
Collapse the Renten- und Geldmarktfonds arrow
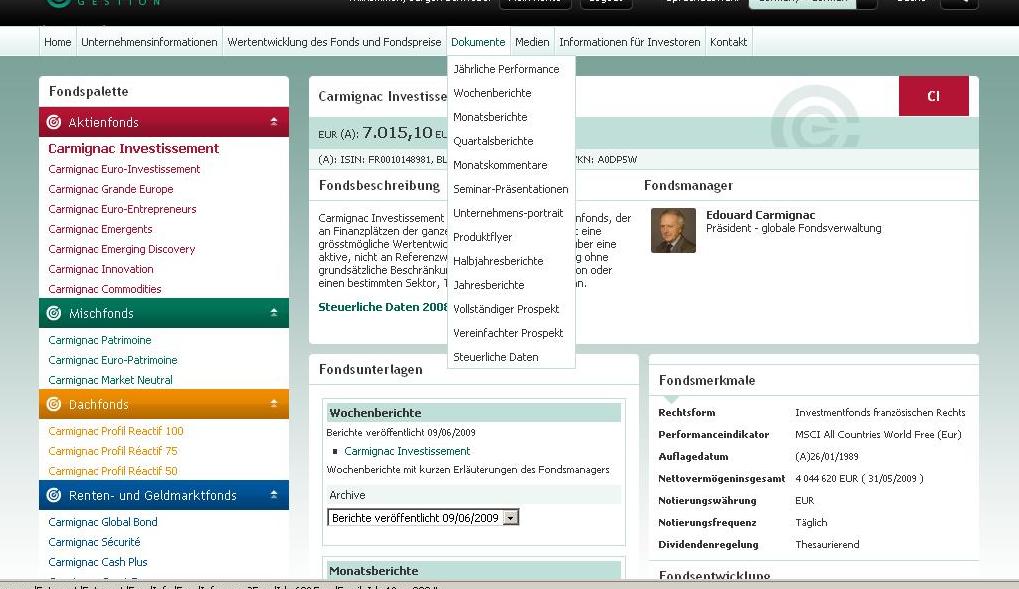coord(274,495)
